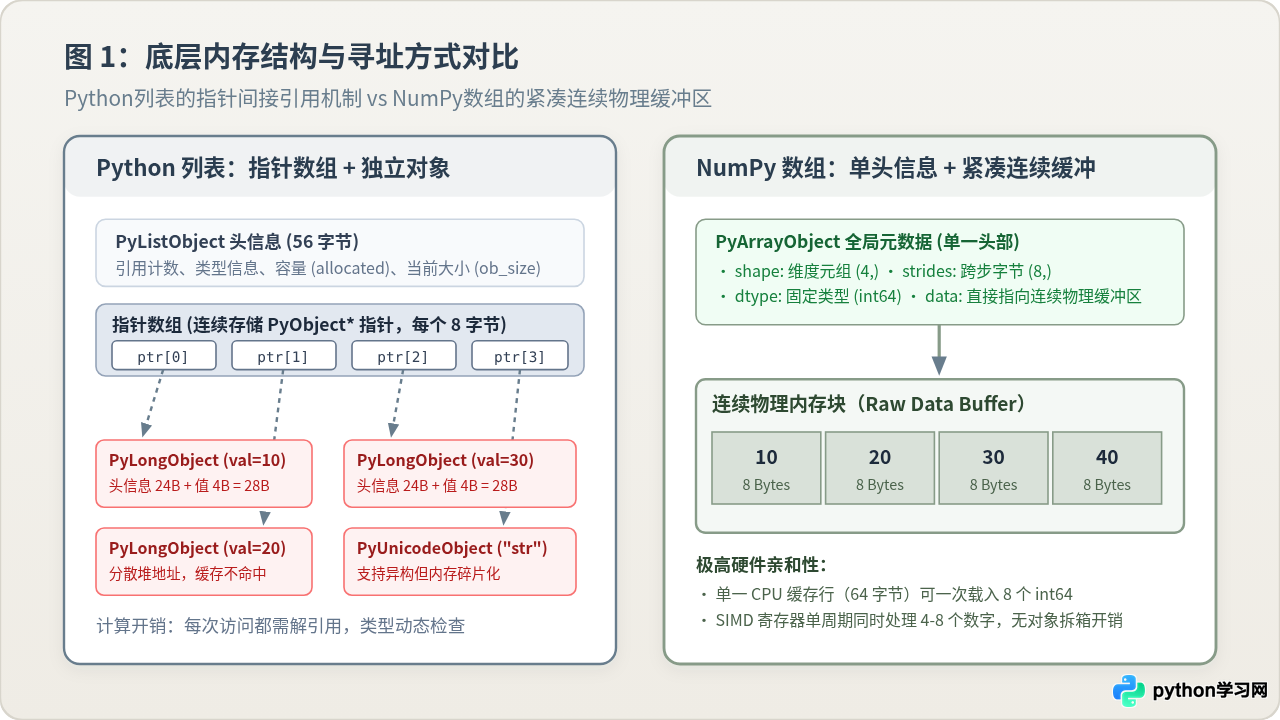Select the PyLongObject (val=30) box
Screen dimensions: 1280x720
(460, 473)
